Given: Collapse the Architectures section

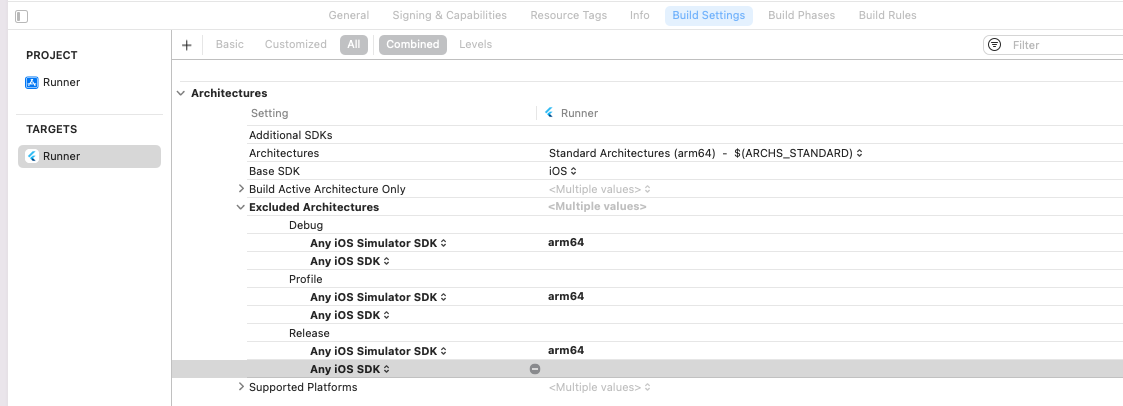Looking at the screenshot, I should tap(181, 93).
